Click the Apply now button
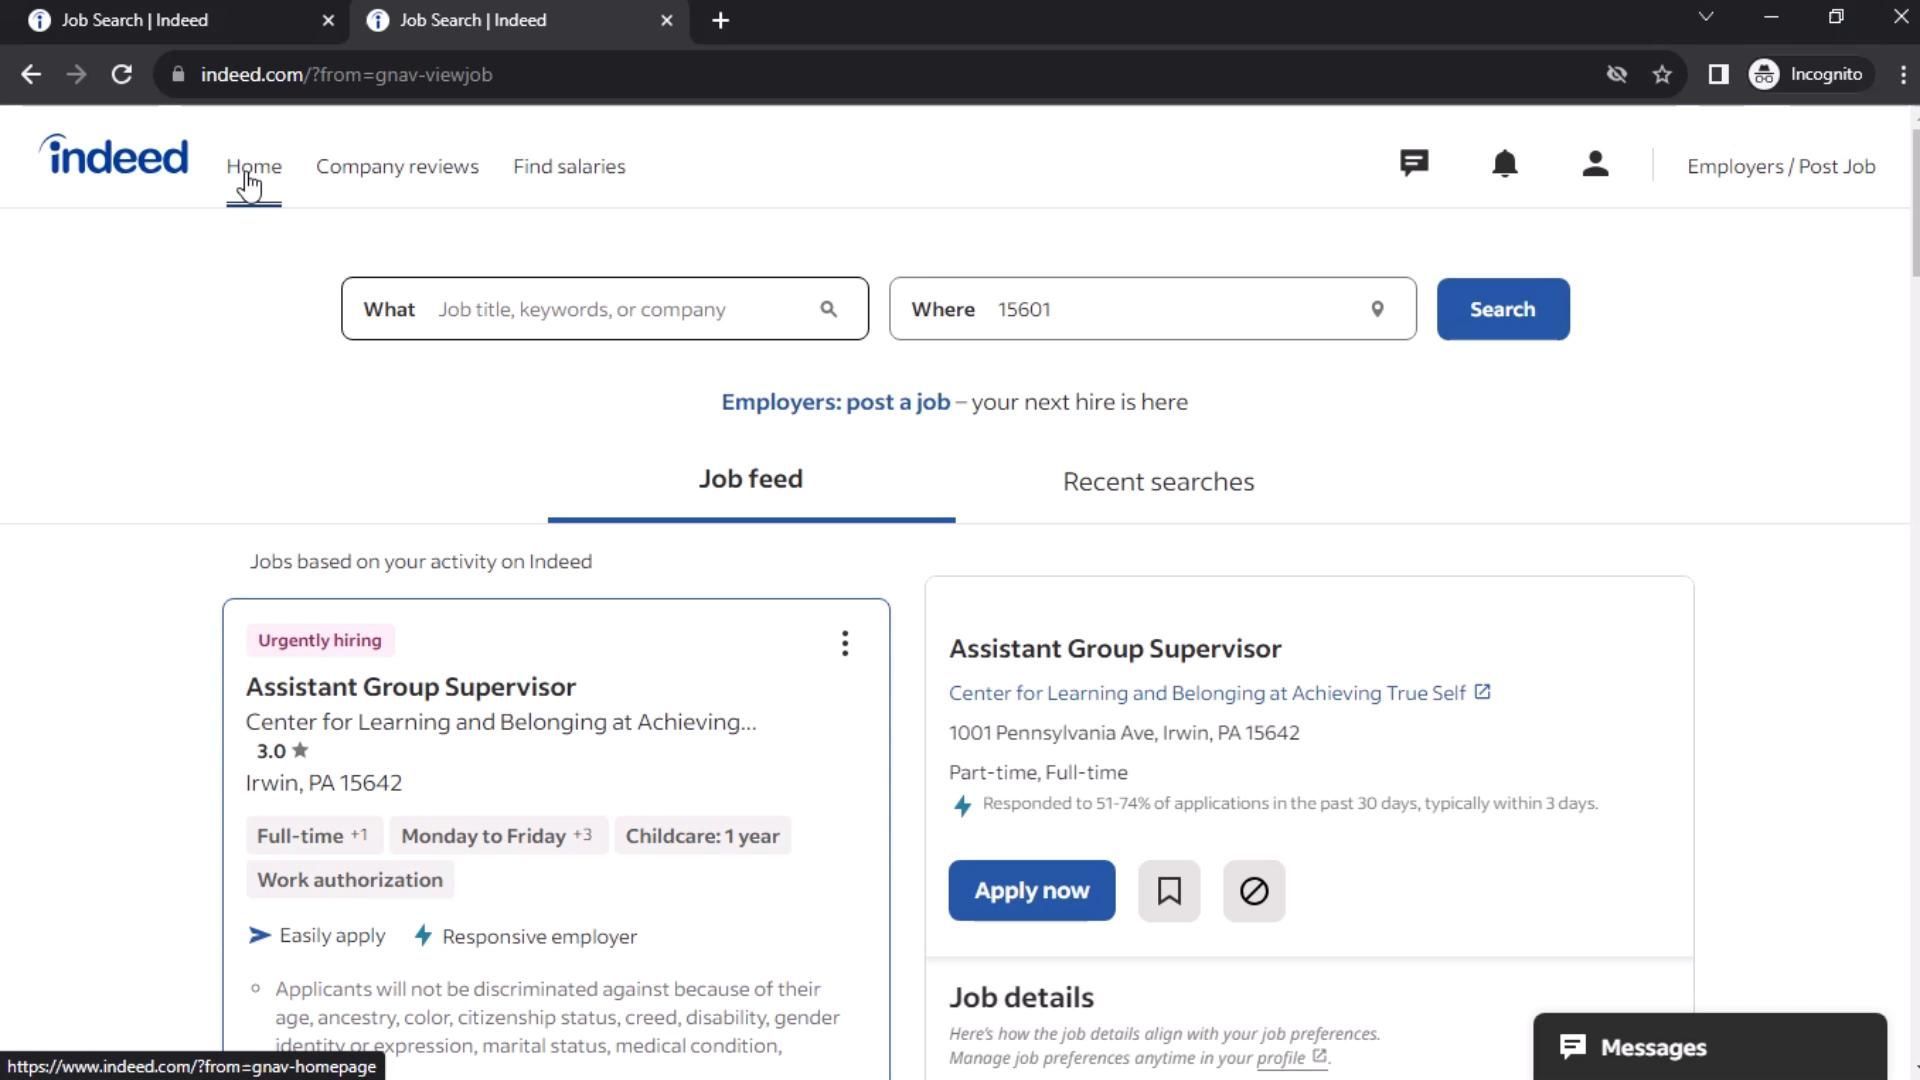Screen dimensions: 1920x1080 (1031, 891)
